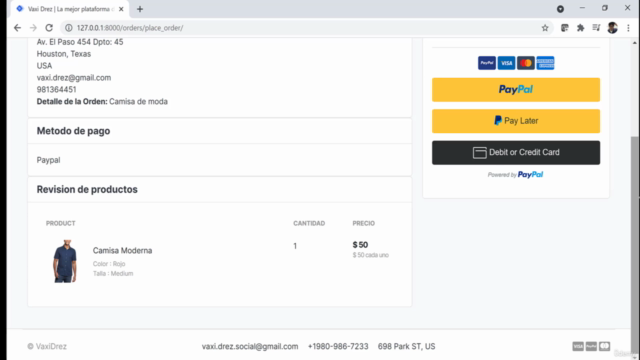Click the PayPal card logo icon
Screen dimensions: 640x360
[487, 63]
